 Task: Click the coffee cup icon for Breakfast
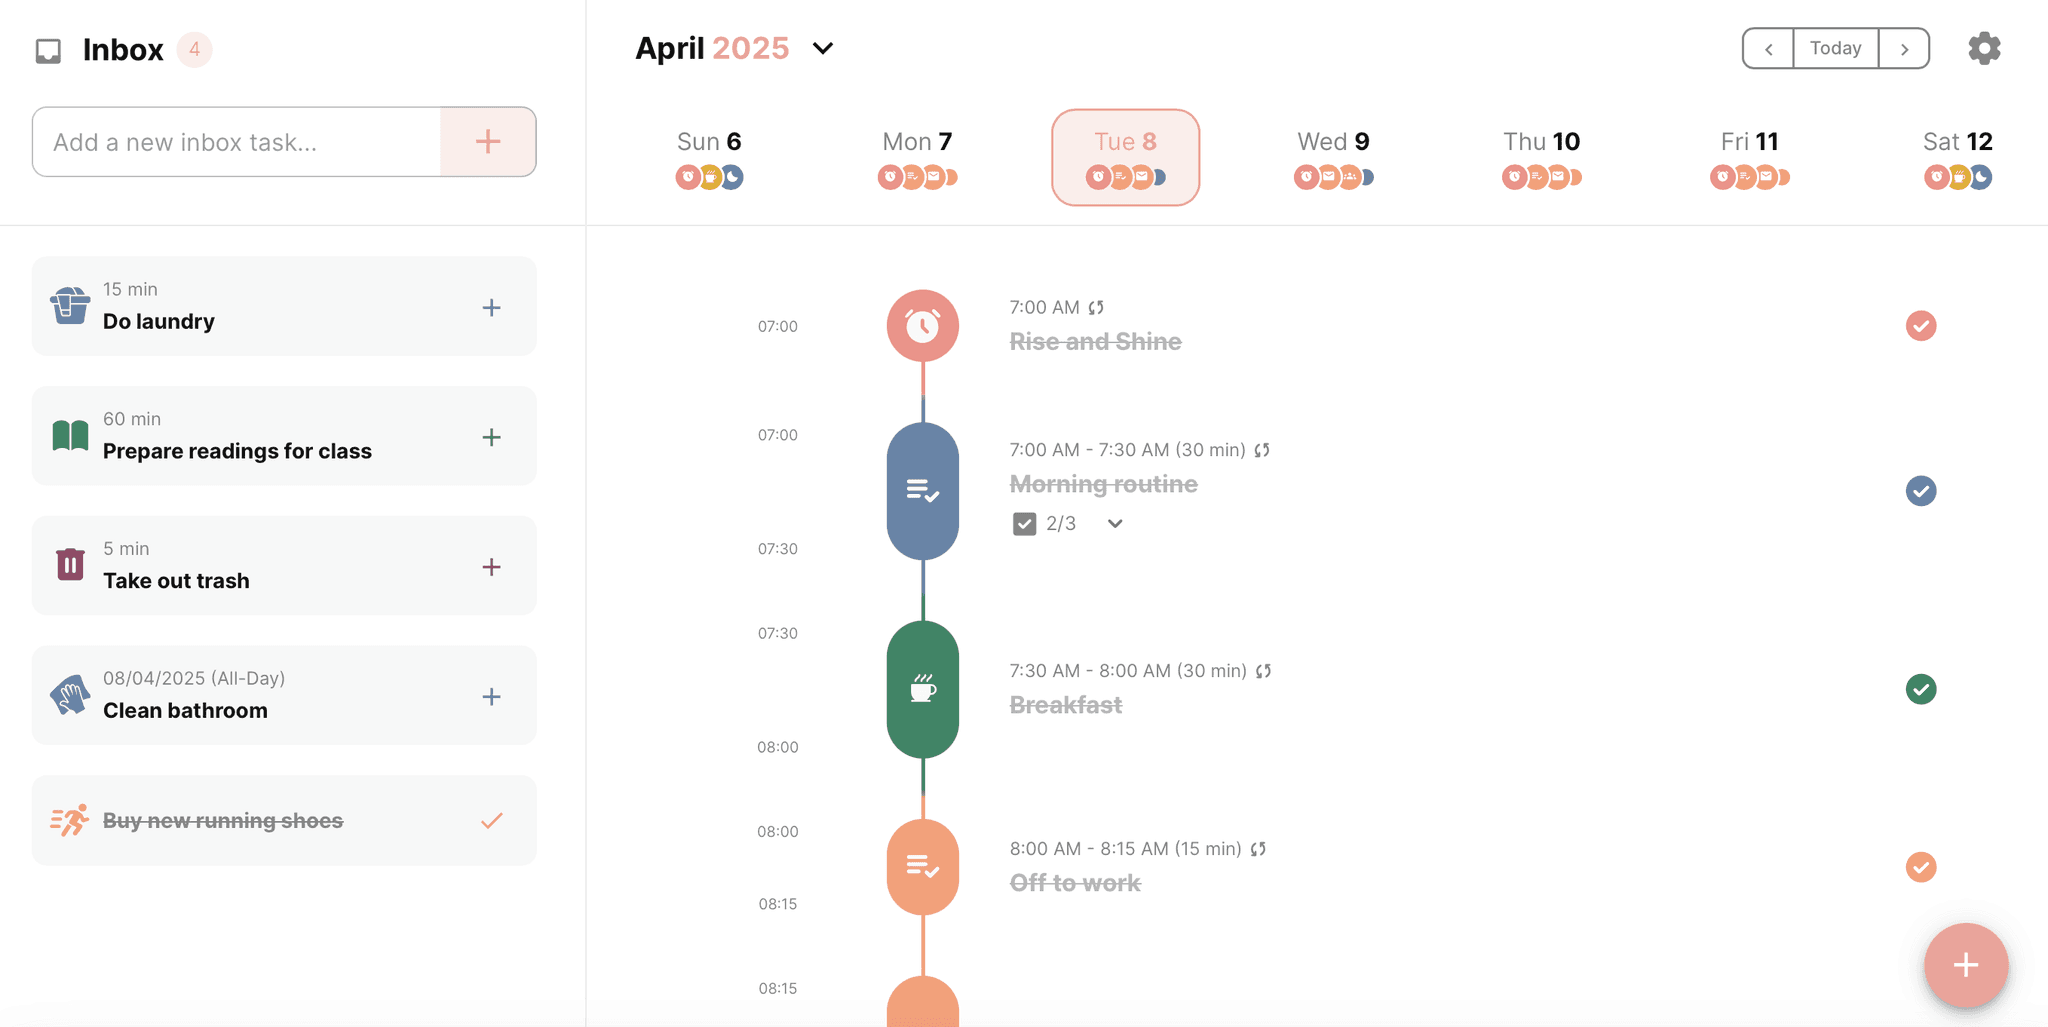point(922,690)
